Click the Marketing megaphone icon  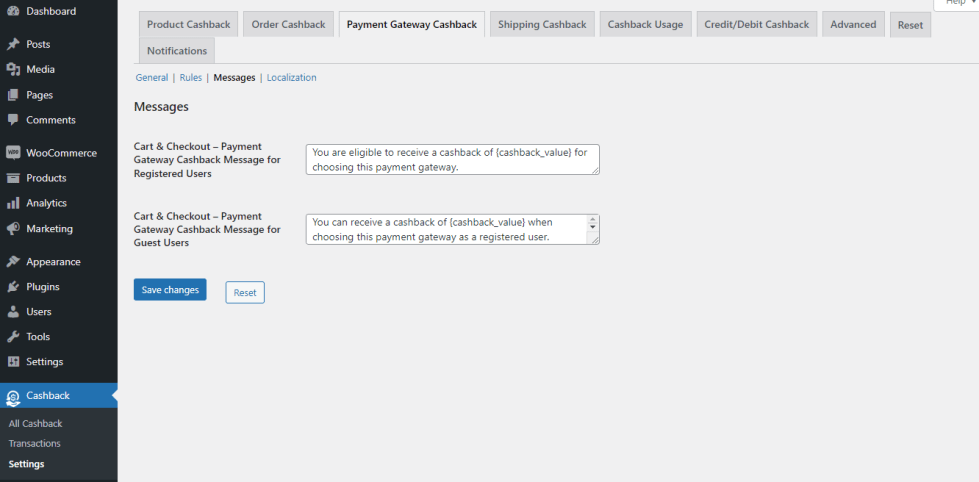coord(13,228)
